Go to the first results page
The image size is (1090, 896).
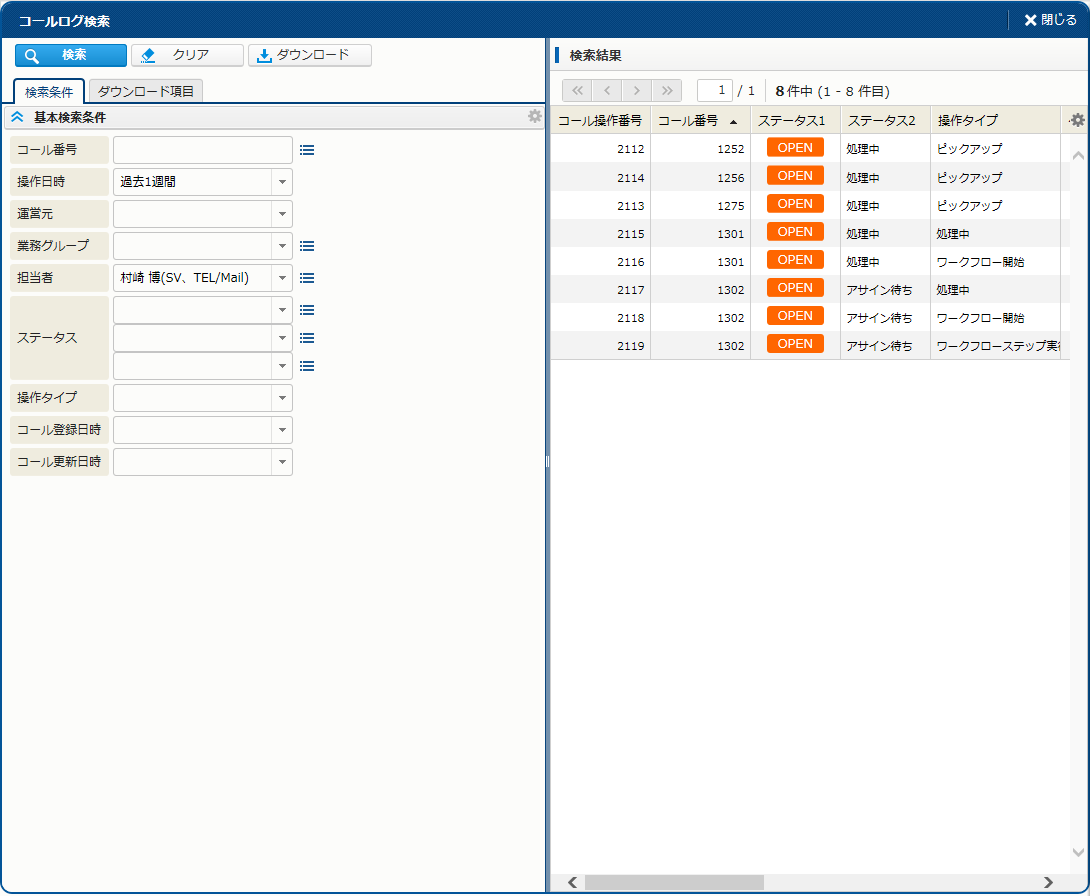pos(577,91)
